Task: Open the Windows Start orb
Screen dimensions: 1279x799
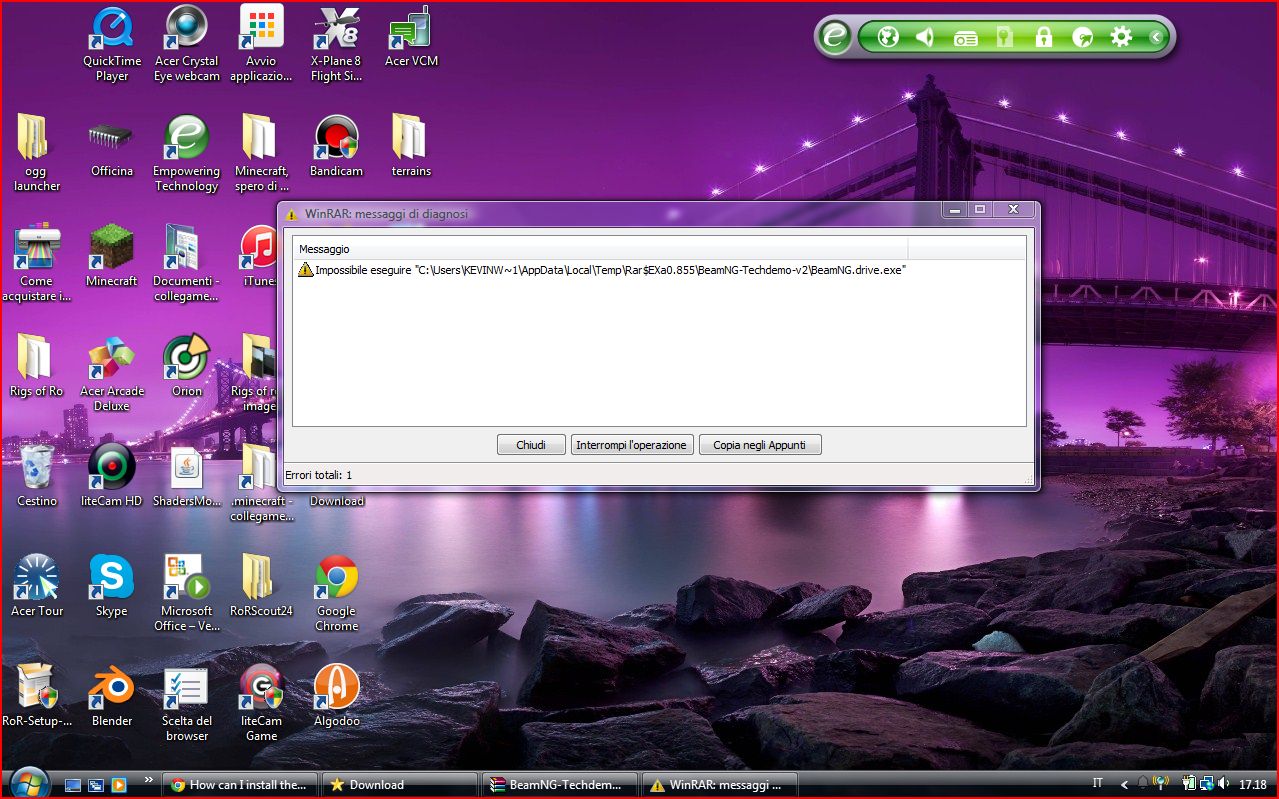Action: tap(27, 783)
